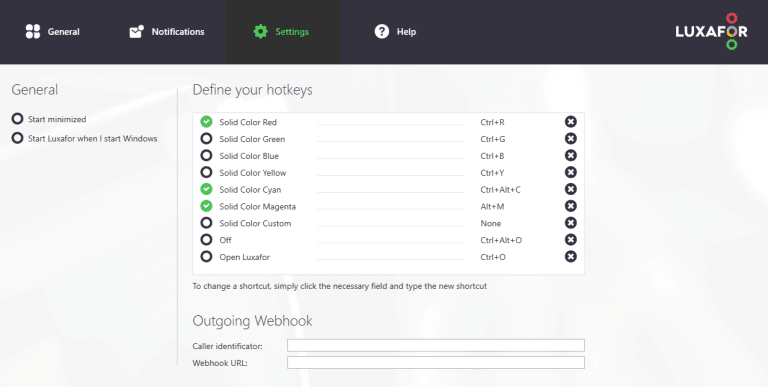Click the Outgoing Webhook heading

[252, 321]
